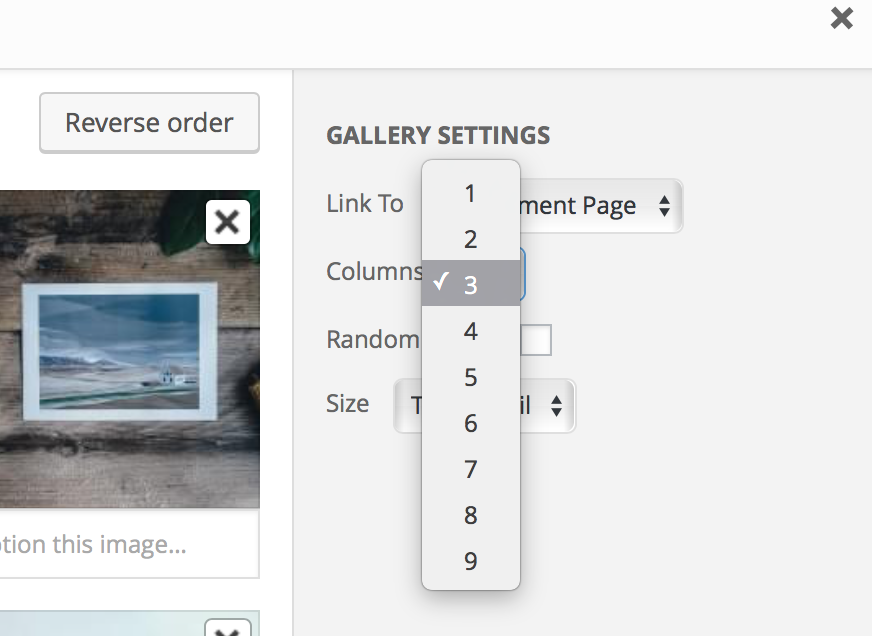Viewport: 872px width, 636px height.
Task: Select the checked option 3 for columns
Action: [471, 286]
